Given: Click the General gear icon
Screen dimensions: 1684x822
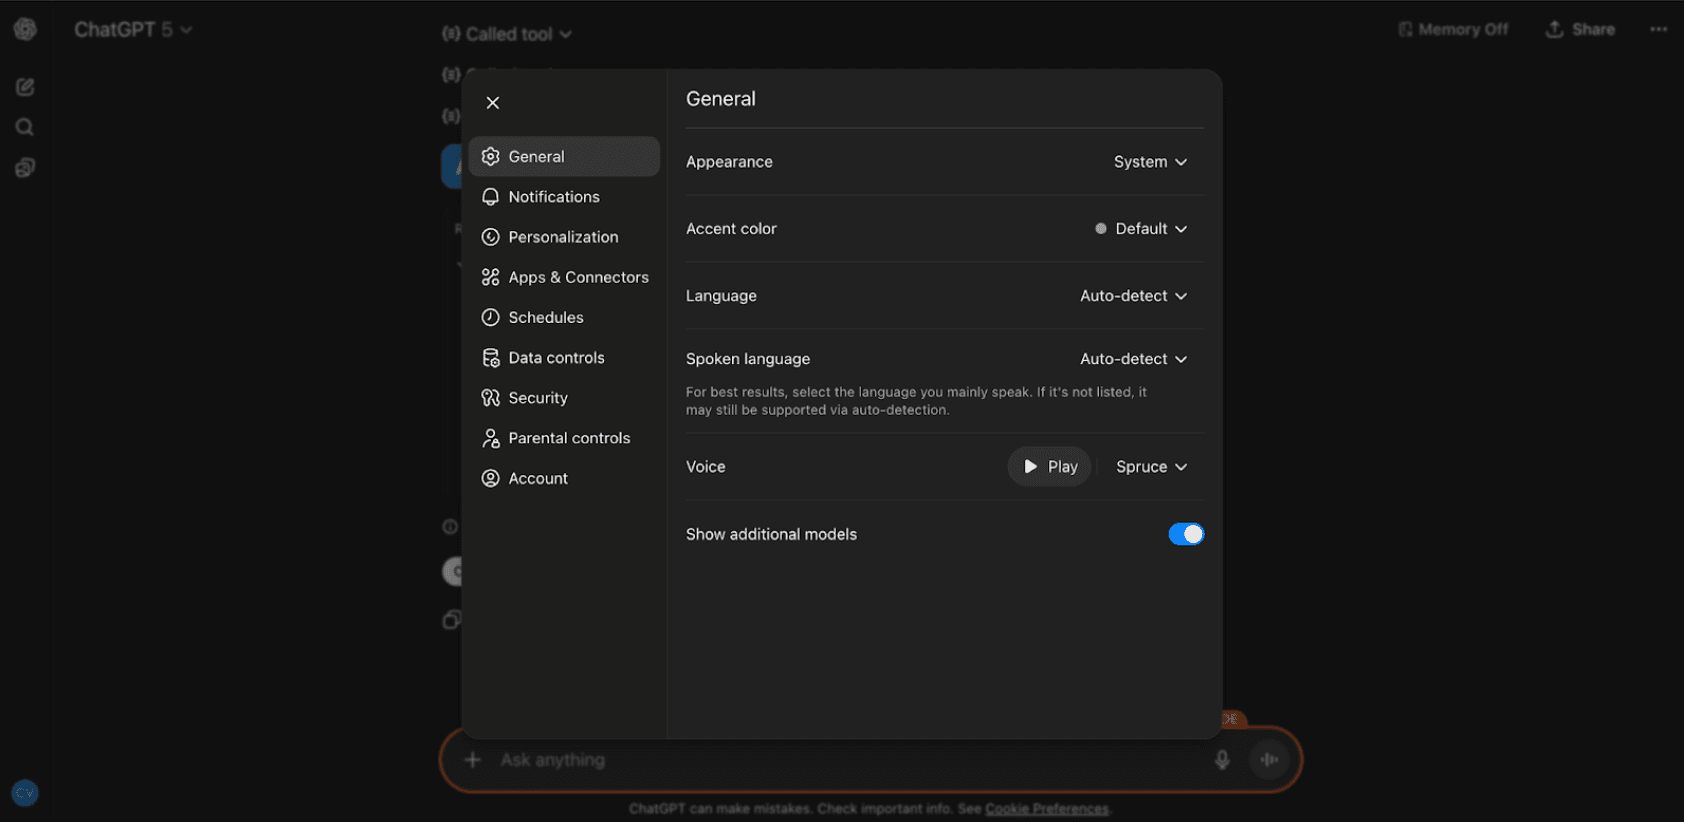Looking at the screenshot, I should [490, 157].
